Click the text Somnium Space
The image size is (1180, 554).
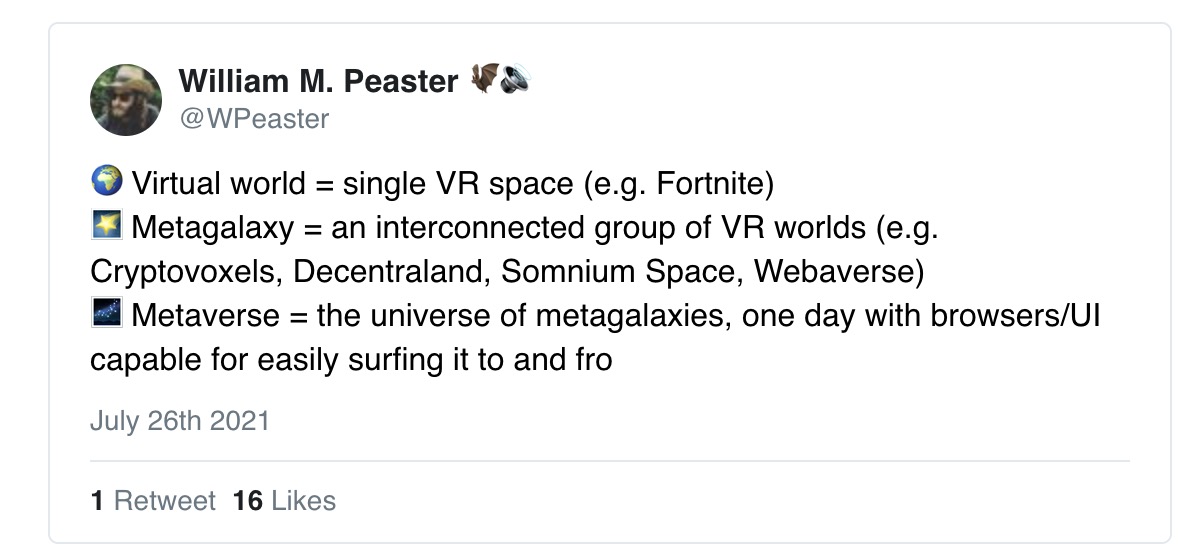coord(617,271)
